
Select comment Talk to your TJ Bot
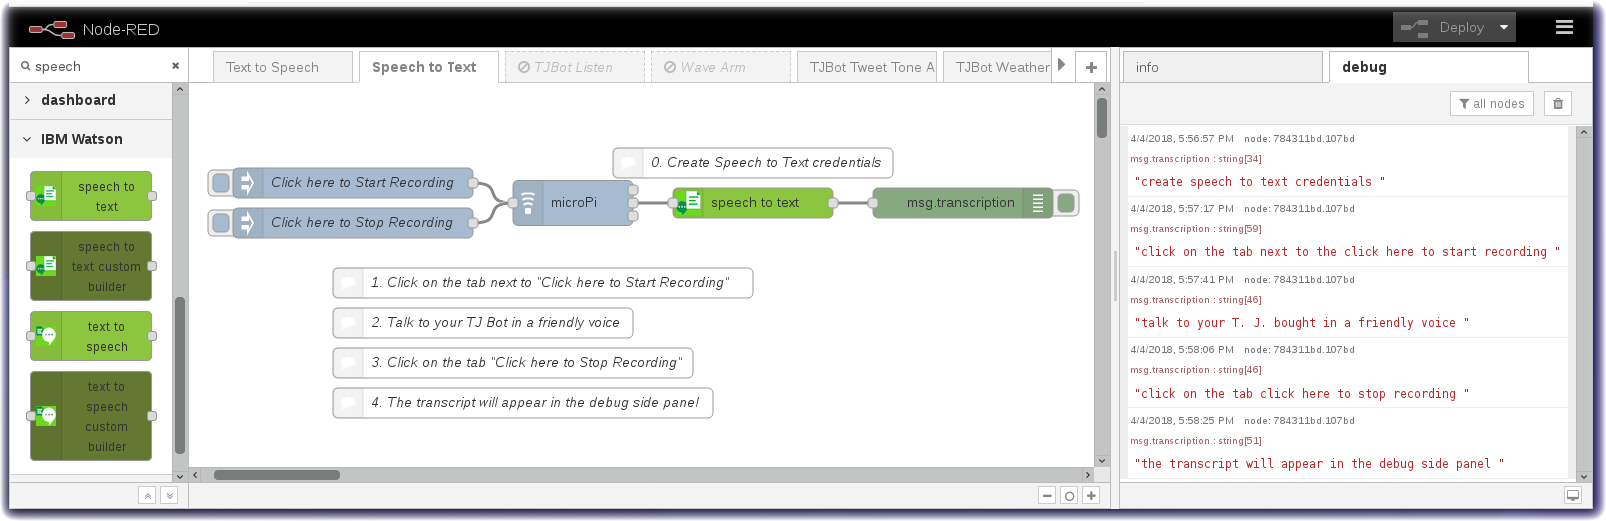click(483, 322)
